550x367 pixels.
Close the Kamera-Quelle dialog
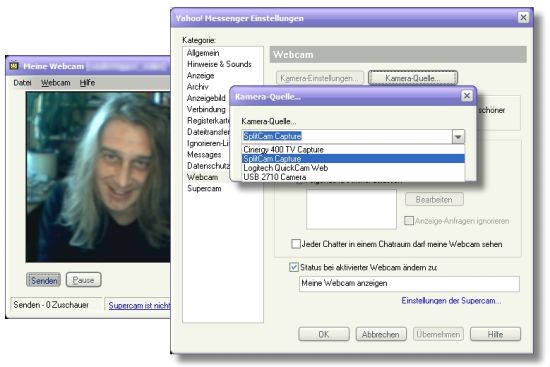pos(467,96)
